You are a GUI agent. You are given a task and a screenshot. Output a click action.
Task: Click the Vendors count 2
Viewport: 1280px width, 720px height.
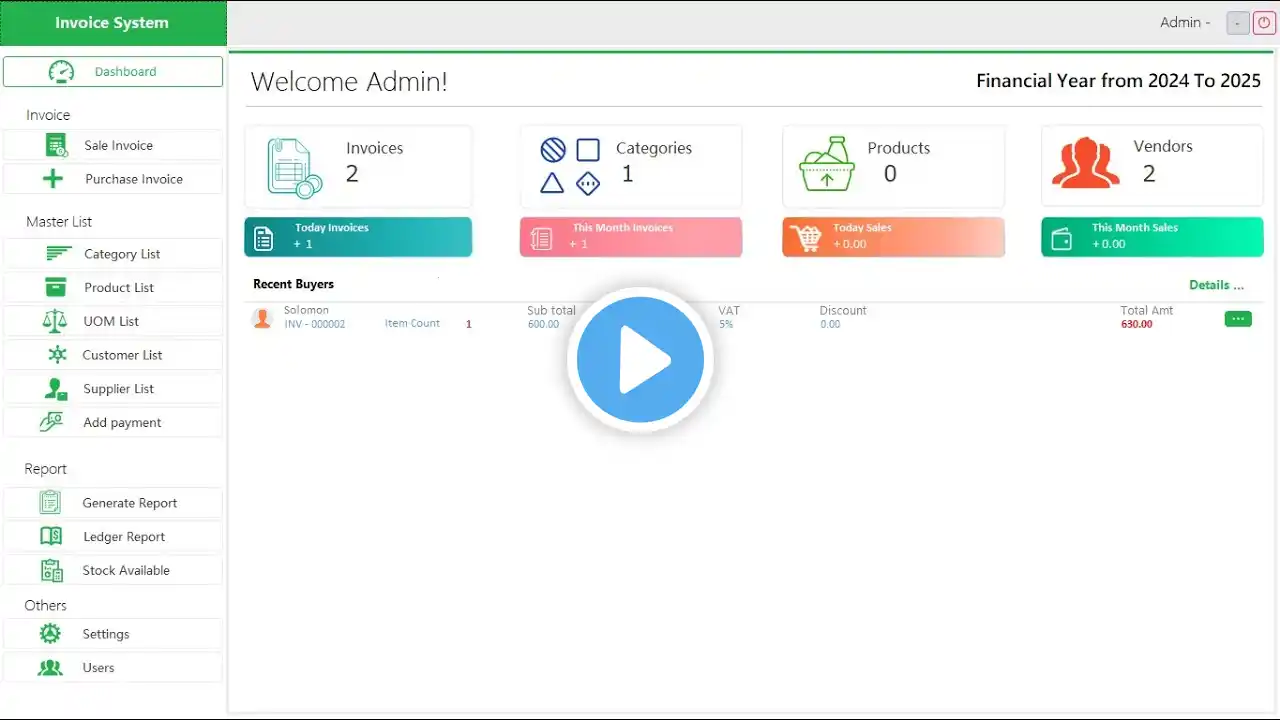tap(1149, 174)
